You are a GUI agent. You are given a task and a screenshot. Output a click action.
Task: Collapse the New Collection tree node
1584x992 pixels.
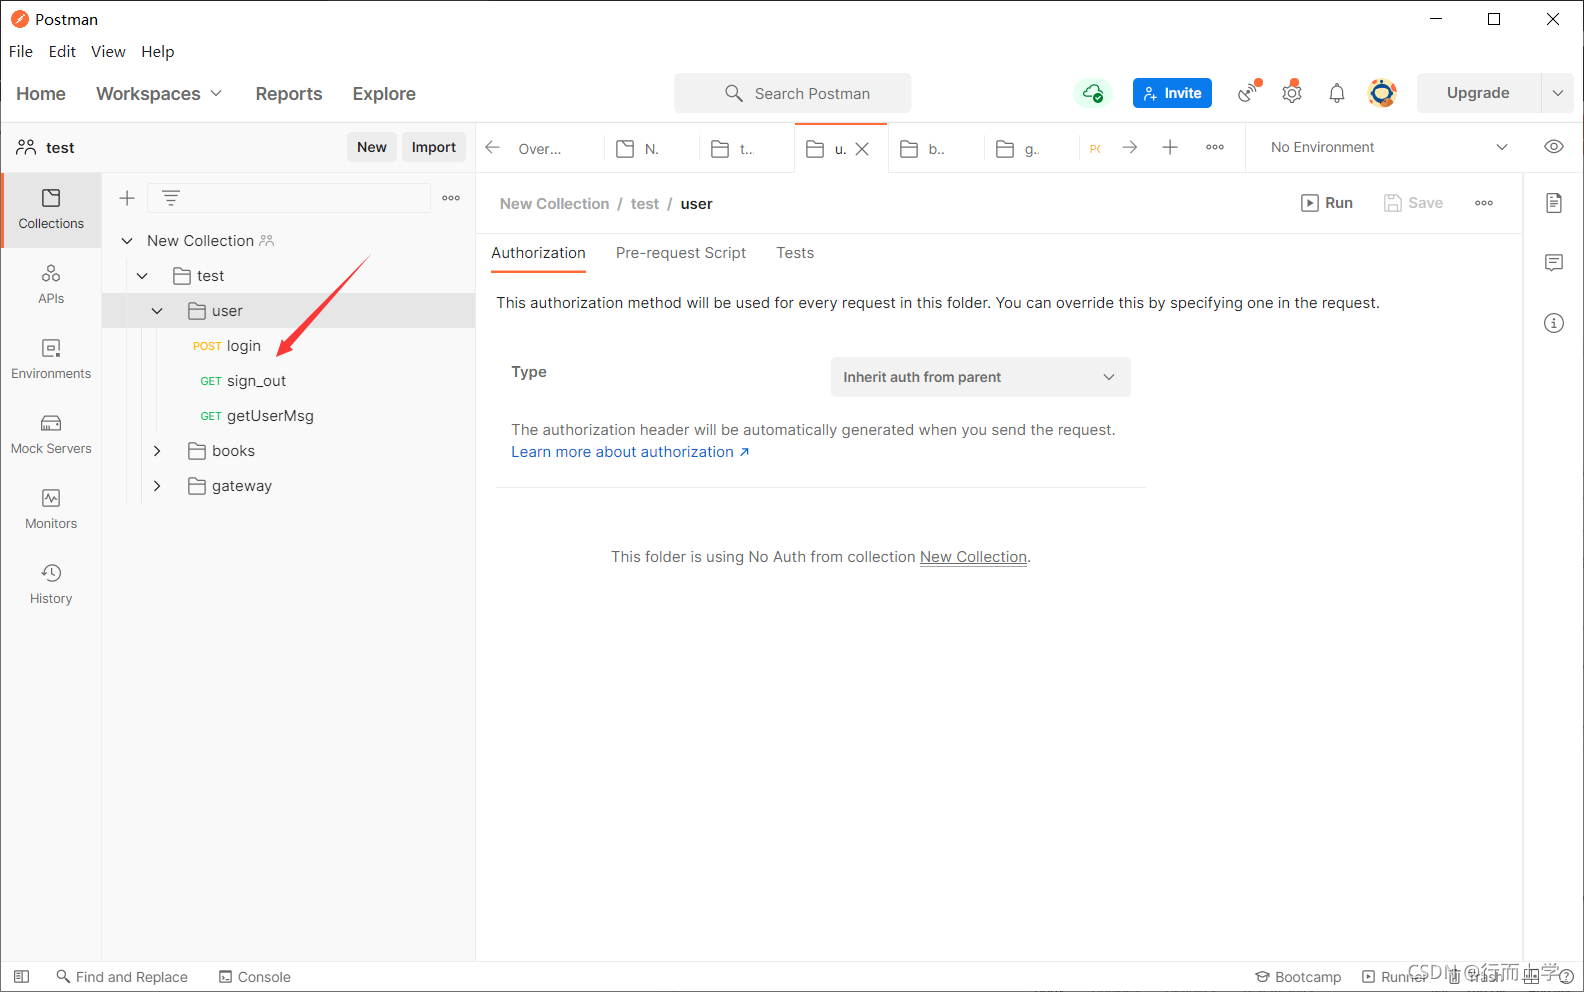127,241
